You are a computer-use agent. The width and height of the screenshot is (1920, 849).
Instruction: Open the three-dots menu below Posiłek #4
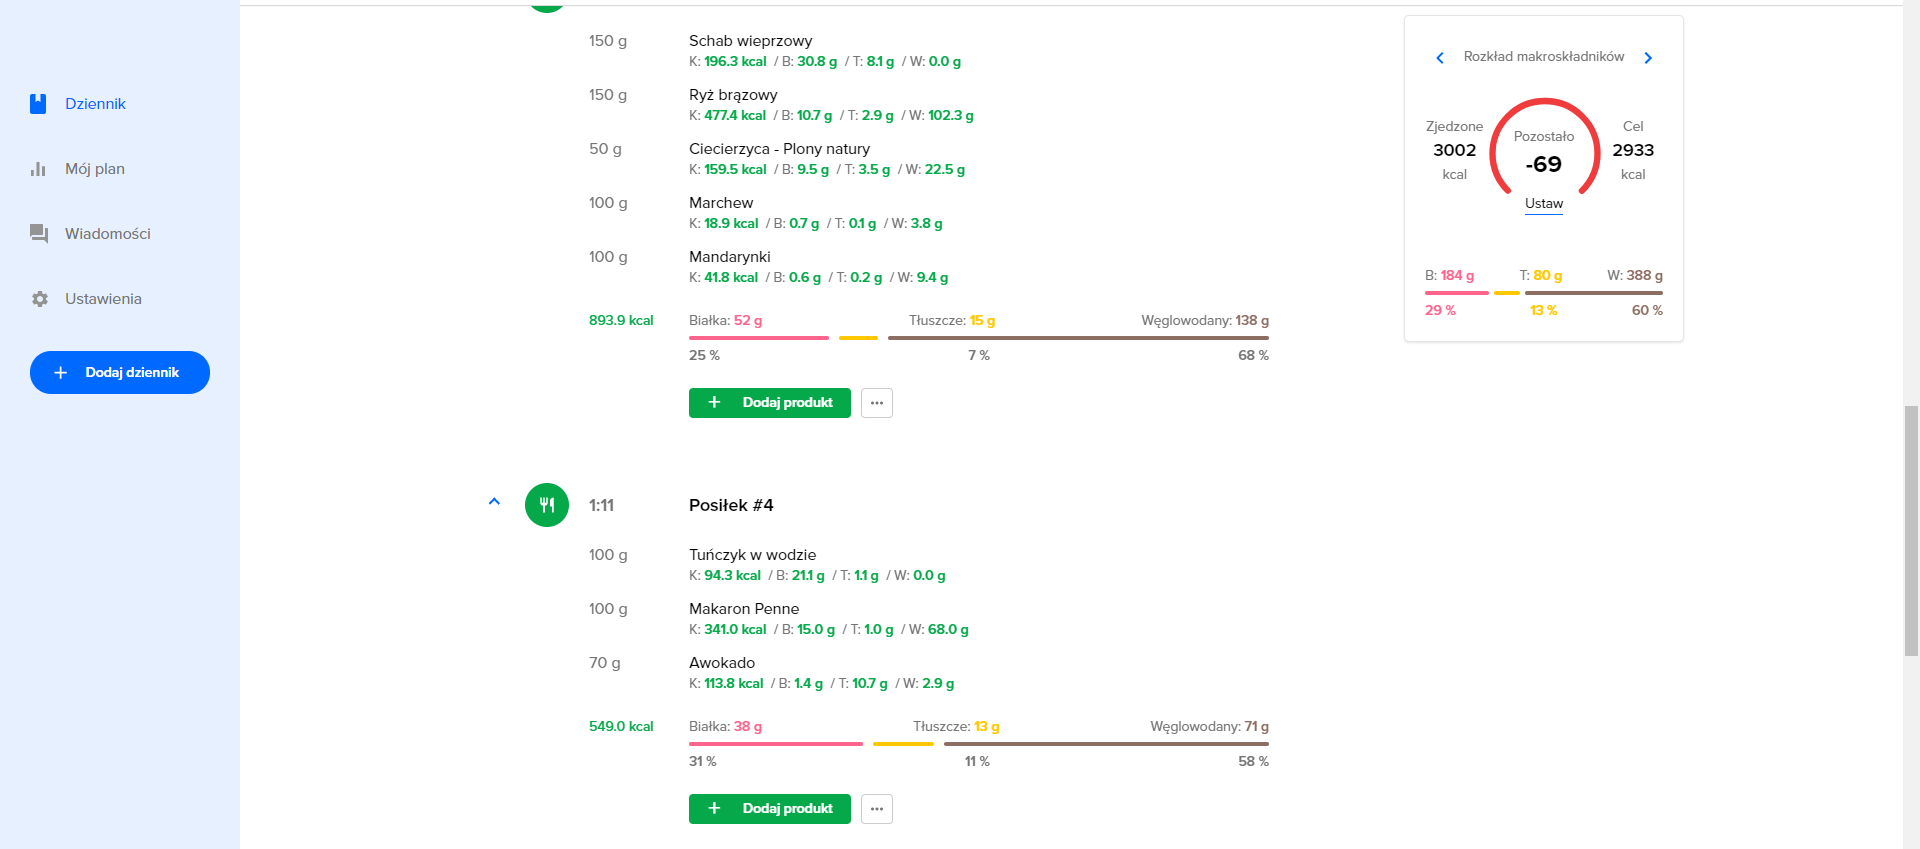[x=877, y=809]
